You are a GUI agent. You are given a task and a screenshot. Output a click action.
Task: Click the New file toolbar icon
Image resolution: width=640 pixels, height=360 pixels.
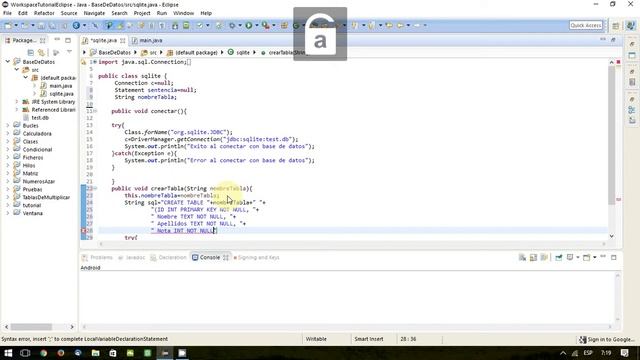tap(8, 25)
